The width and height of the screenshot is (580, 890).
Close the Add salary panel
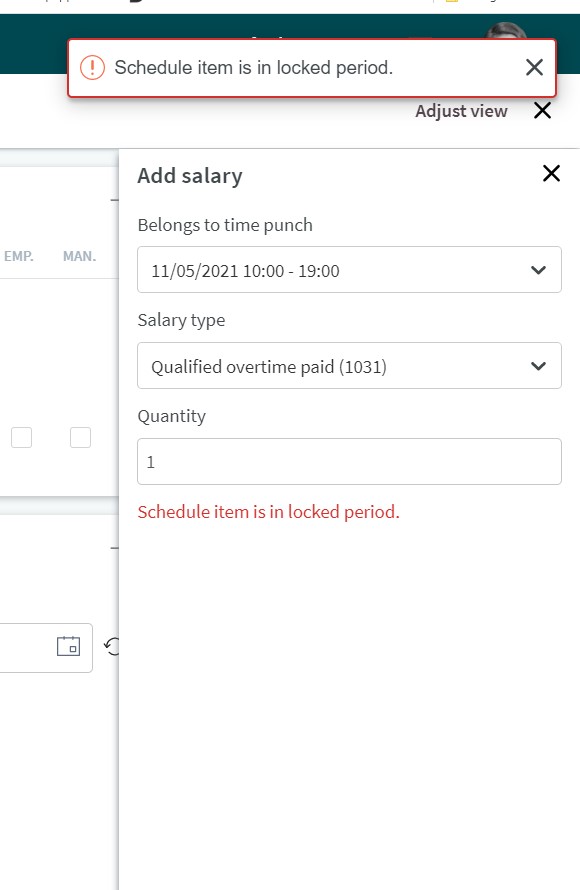click(x=551, y=174)
